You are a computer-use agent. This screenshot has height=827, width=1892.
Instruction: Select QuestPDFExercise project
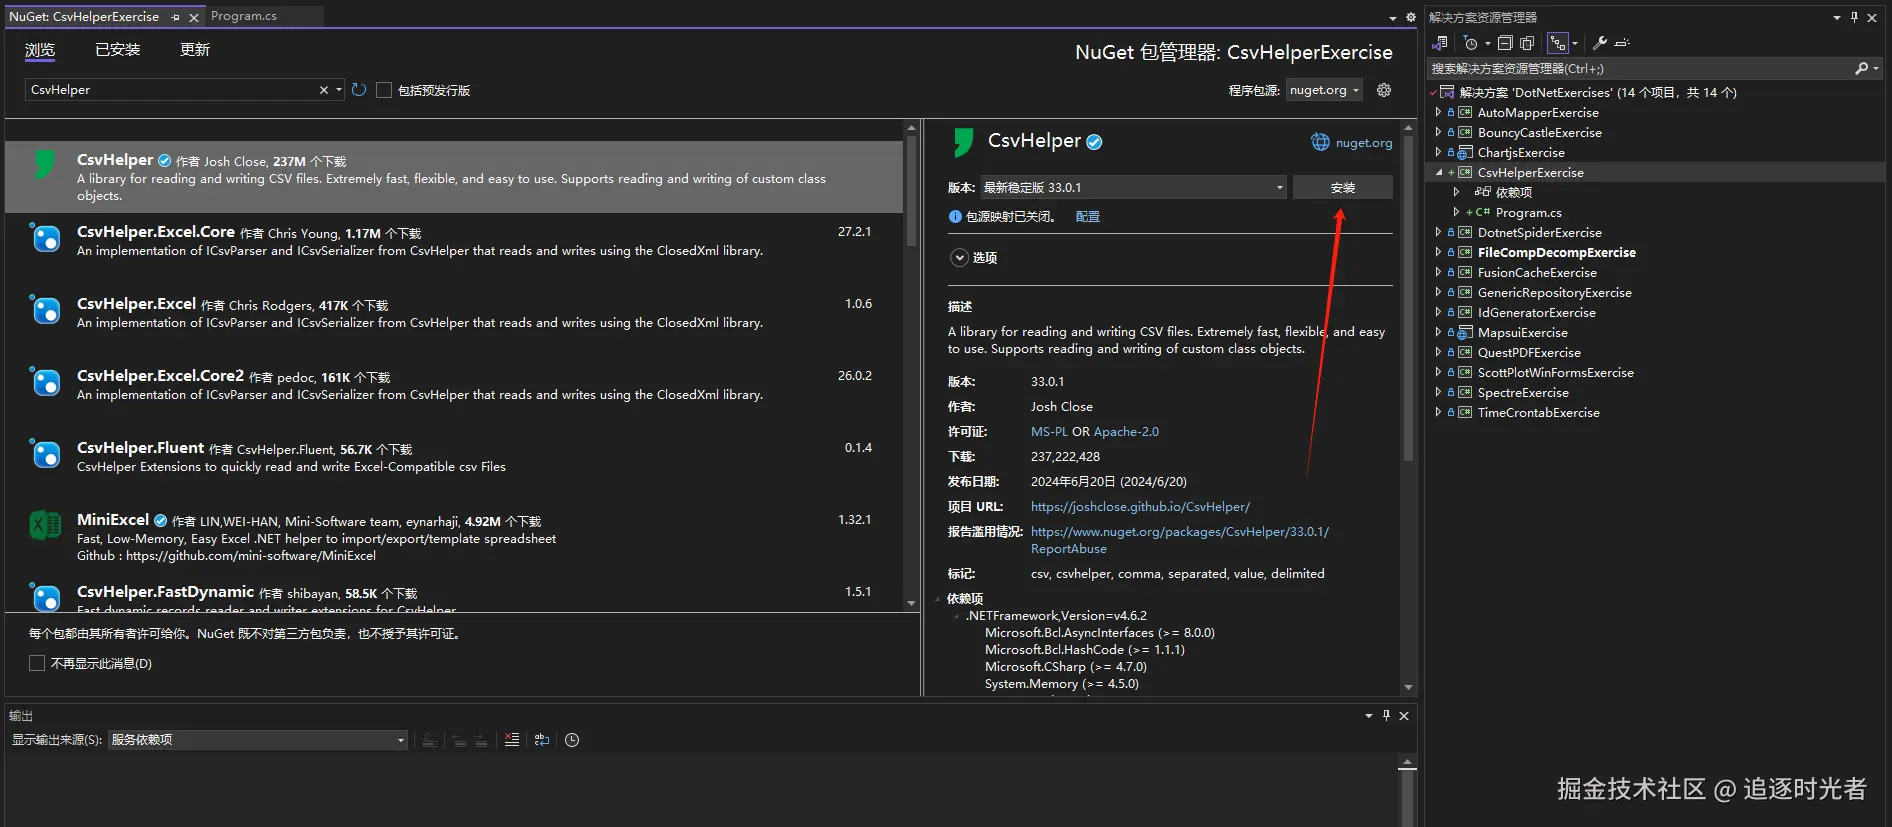pyautogui.click(x=1529, y=352)
